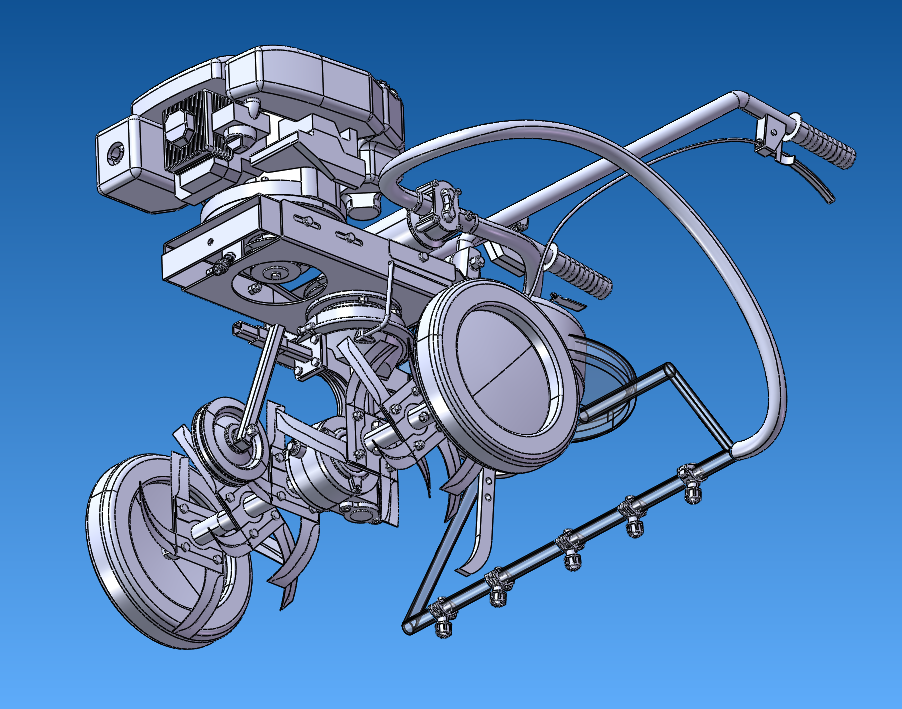Pick the spray nozzle nearest the boom's lower end

[x=441, y=619]
